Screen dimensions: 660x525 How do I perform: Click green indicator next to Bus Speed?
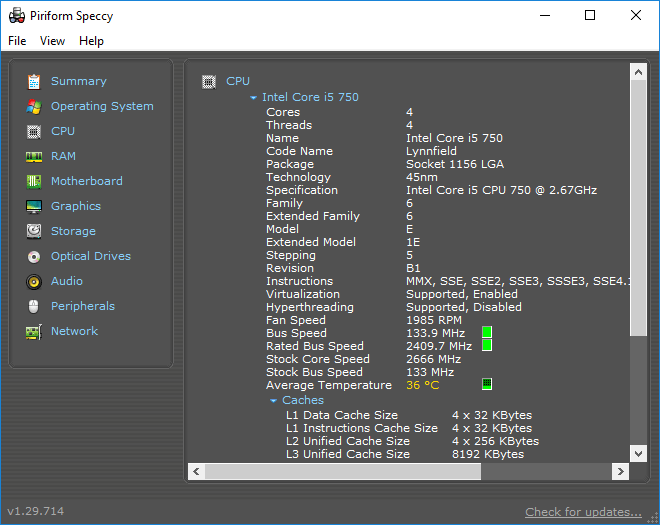(x=487, y=332)
